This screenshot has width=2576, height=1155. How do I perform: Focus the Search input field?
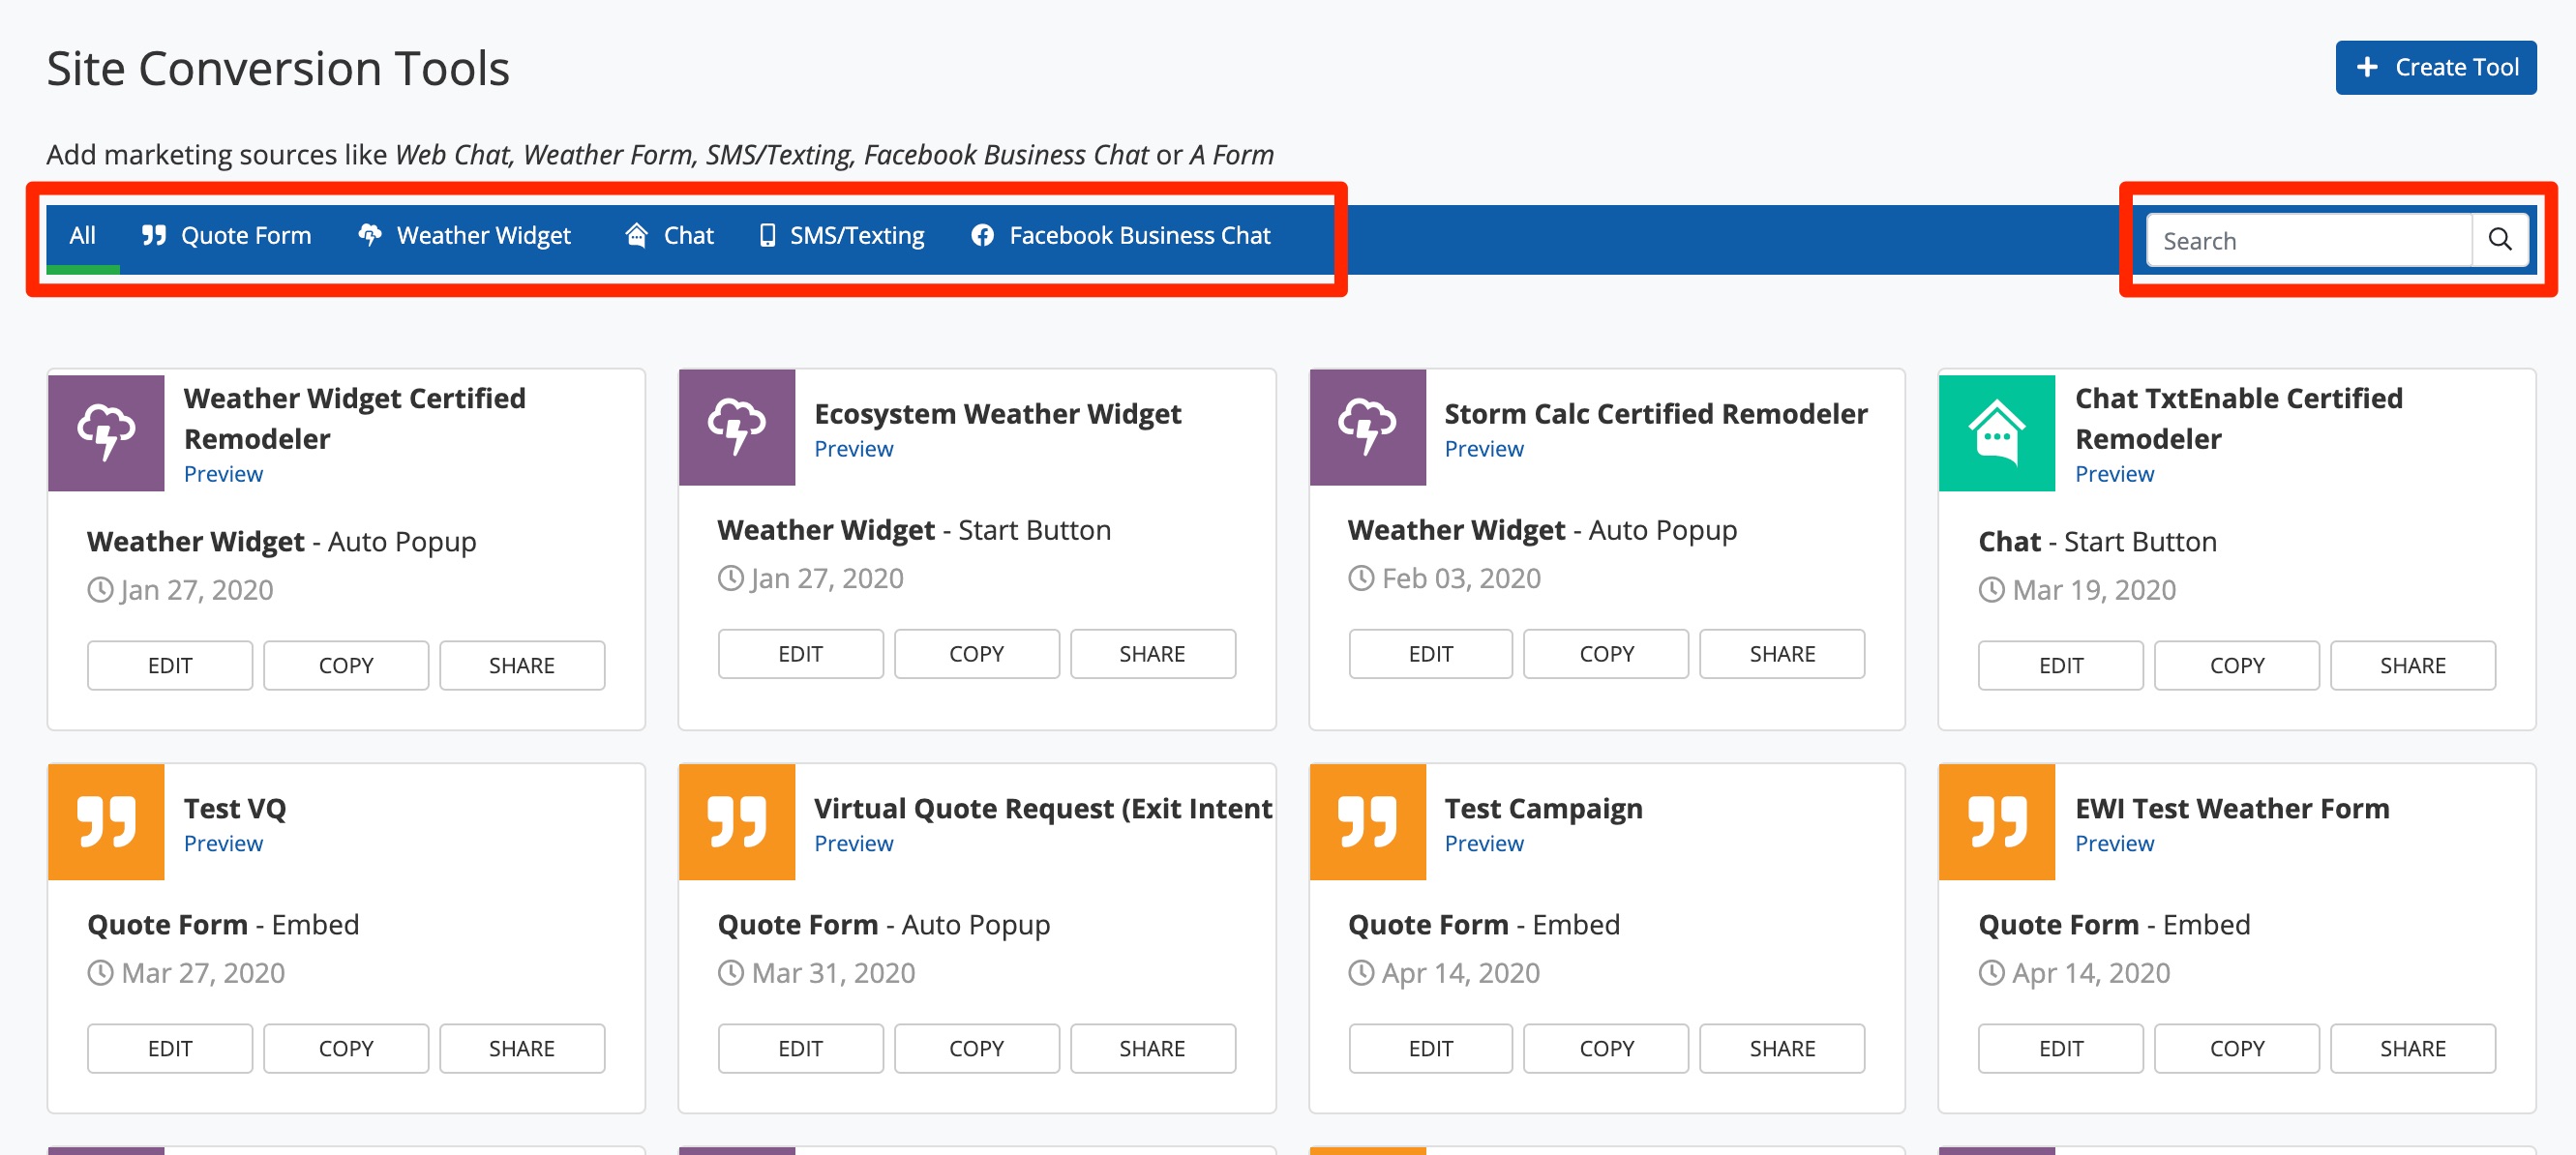pyautogui.click(x=2307, y=241)
